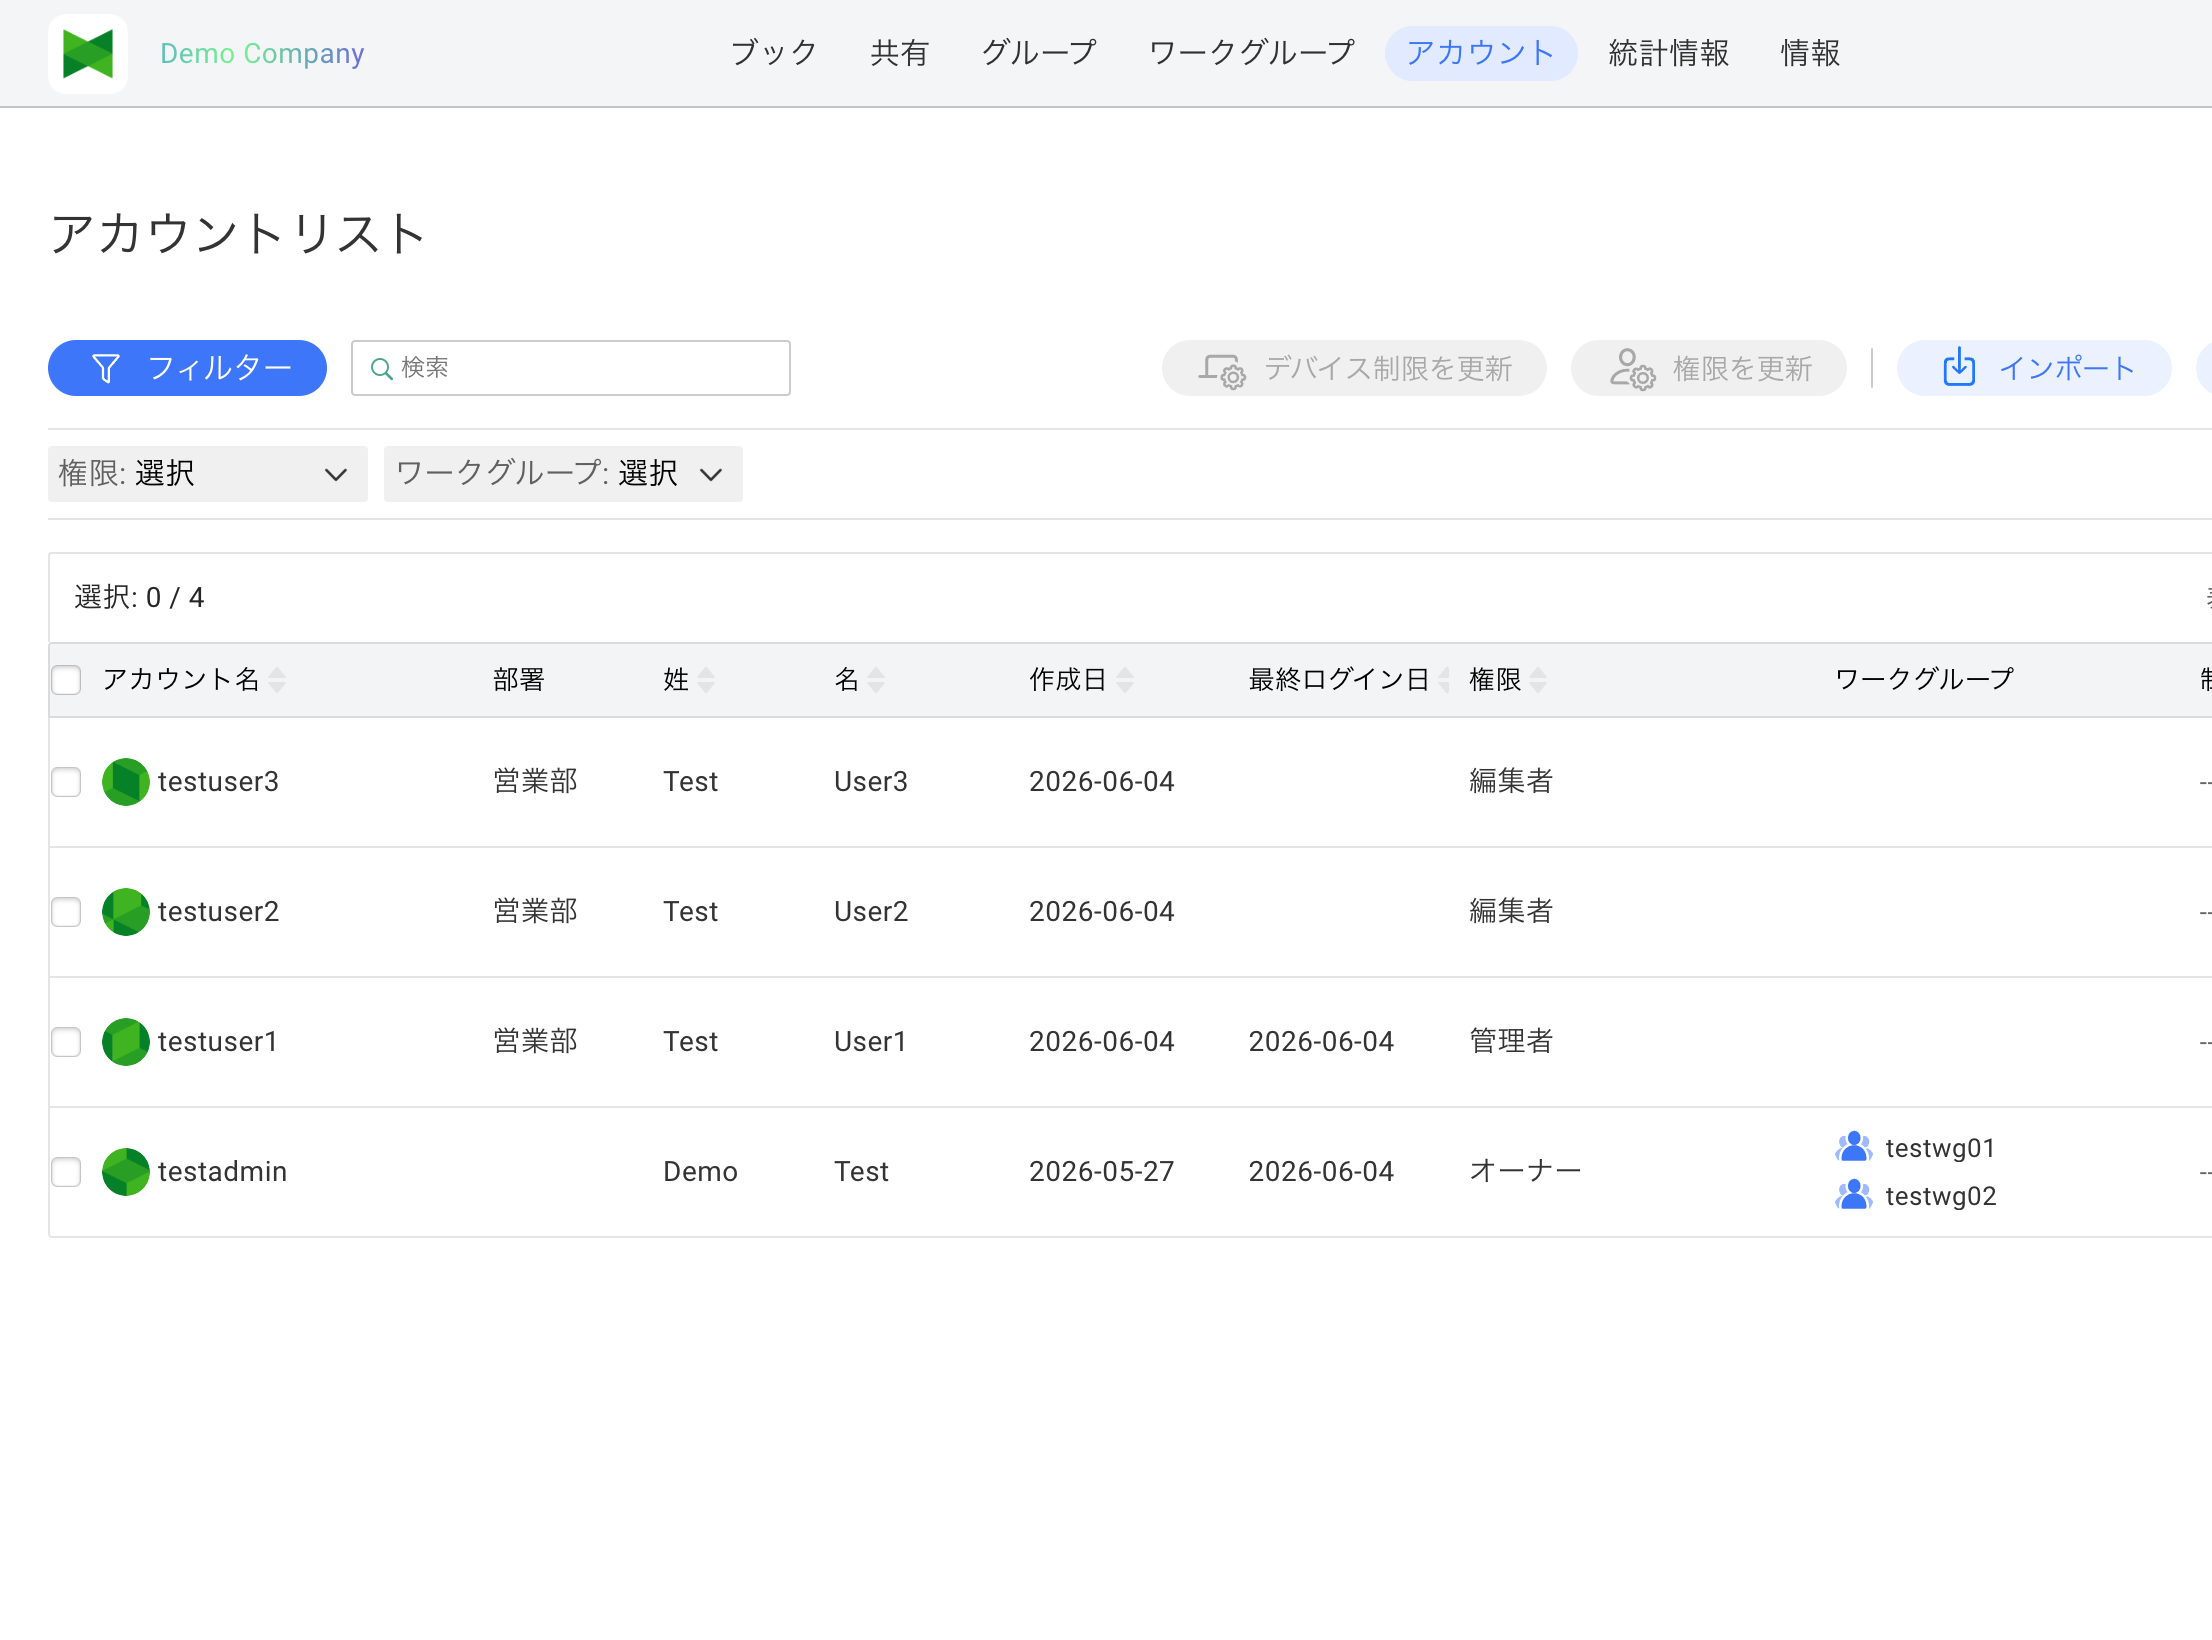This screenshot has width=2212, height=1640.
Task: Click the import download icon
Action: (1959, 367)
